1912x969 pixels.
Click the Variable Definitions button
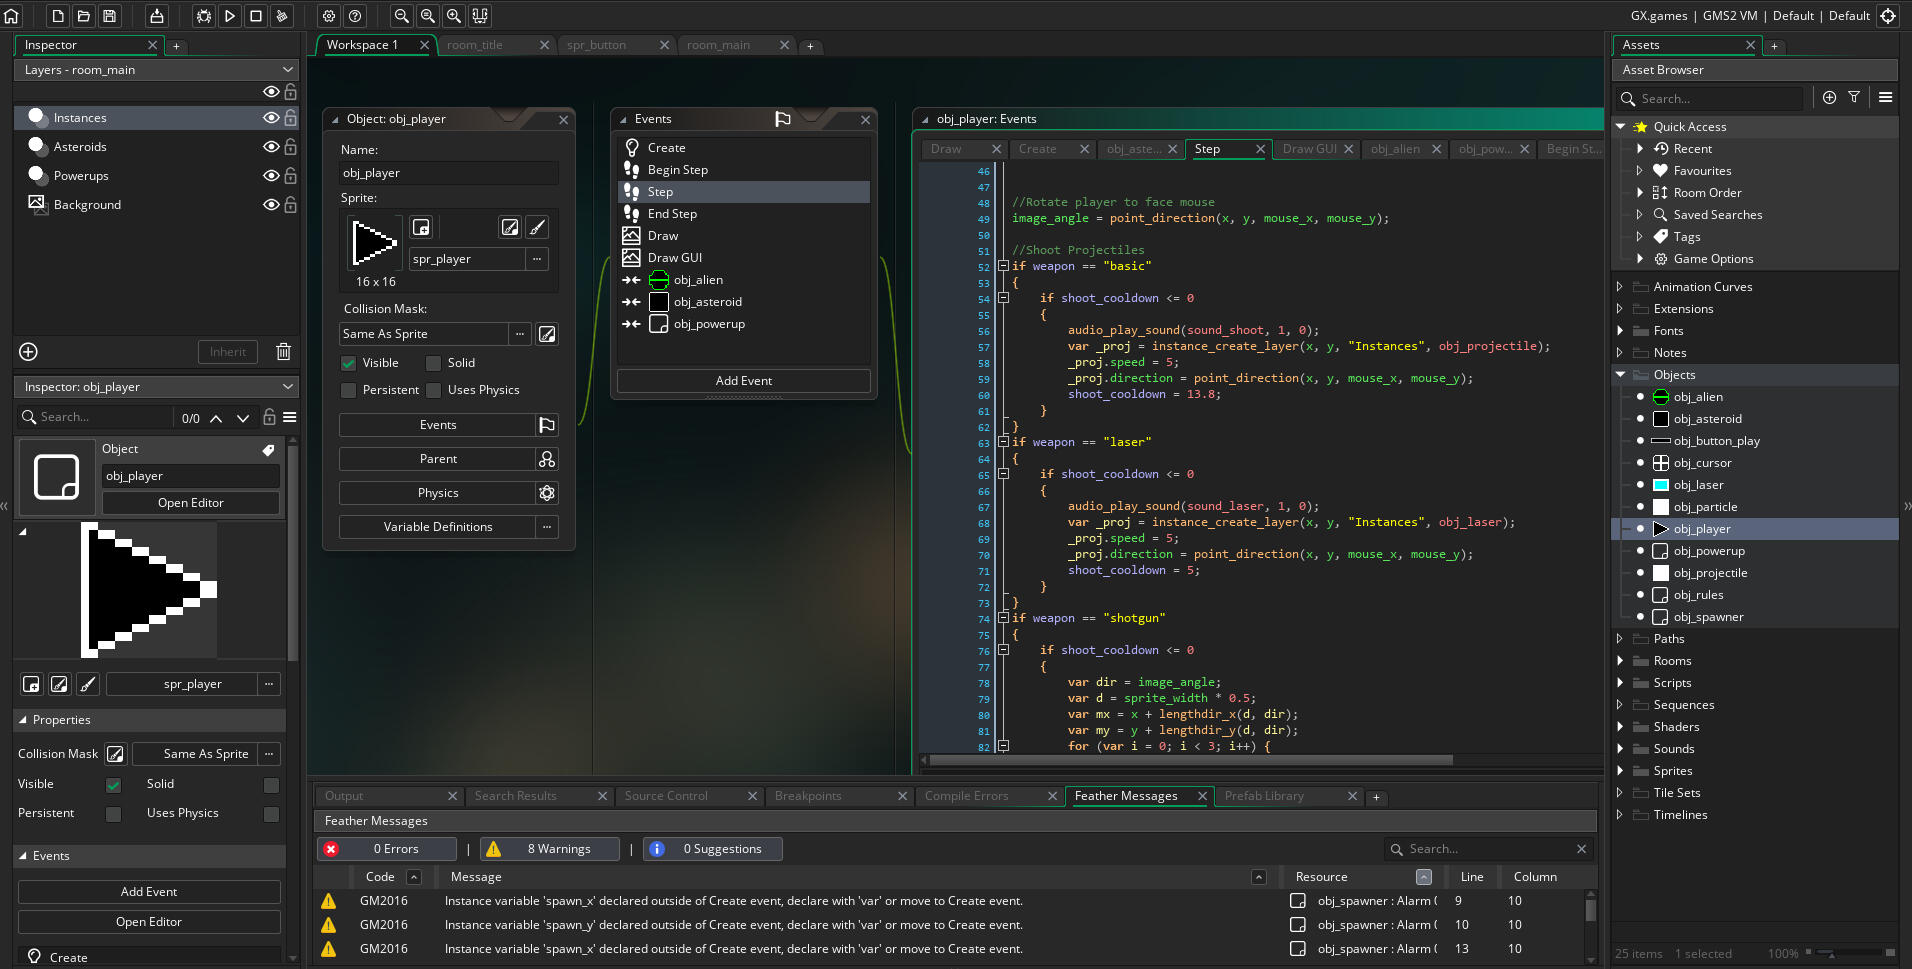pos(437,527)
